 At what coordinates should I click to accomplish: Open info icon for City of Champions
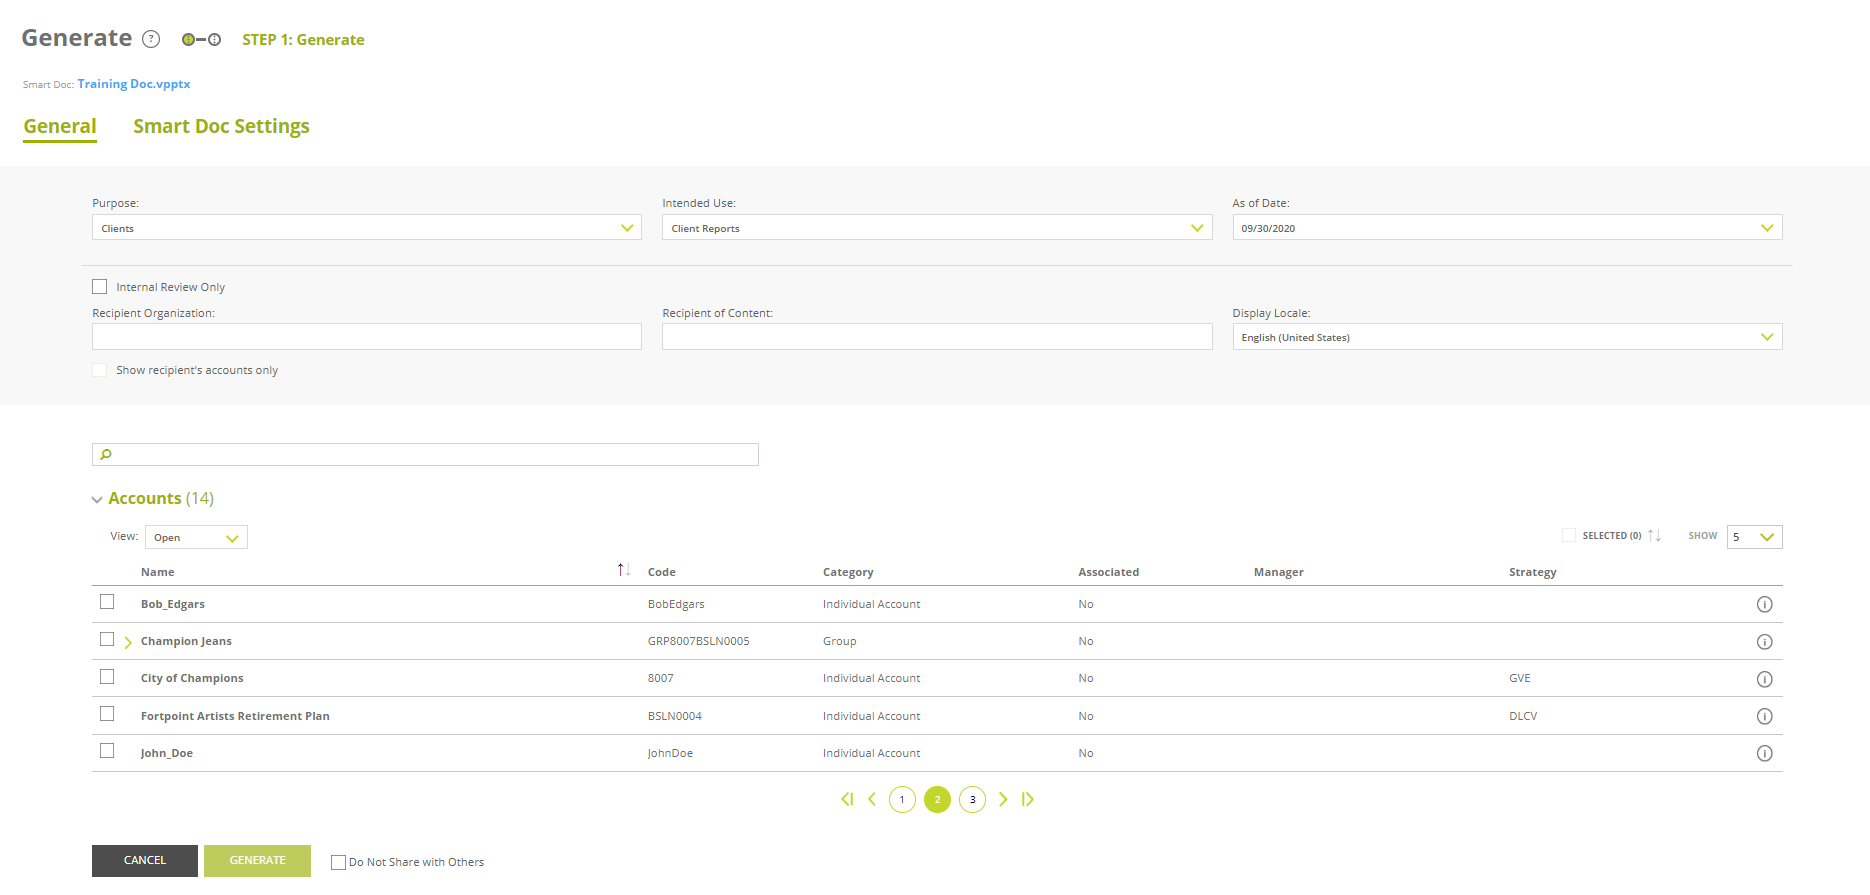tap(1764, 679)
